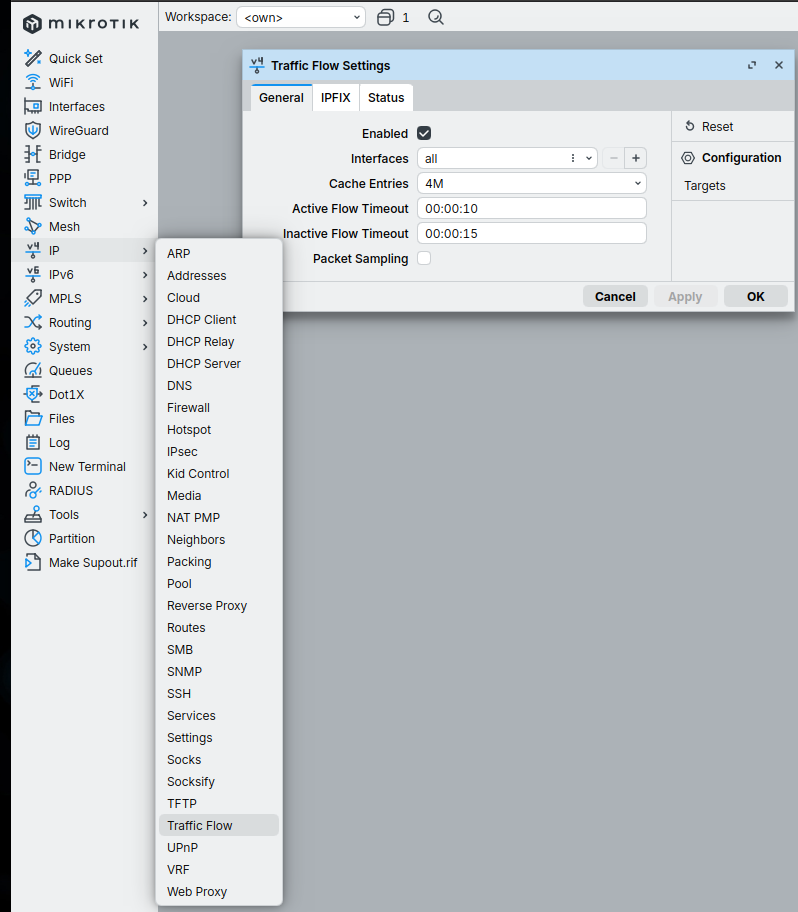Open Quick Set from sidebar icon
Viewport: 798px width, 912px height.
click(x=33, y=58)
